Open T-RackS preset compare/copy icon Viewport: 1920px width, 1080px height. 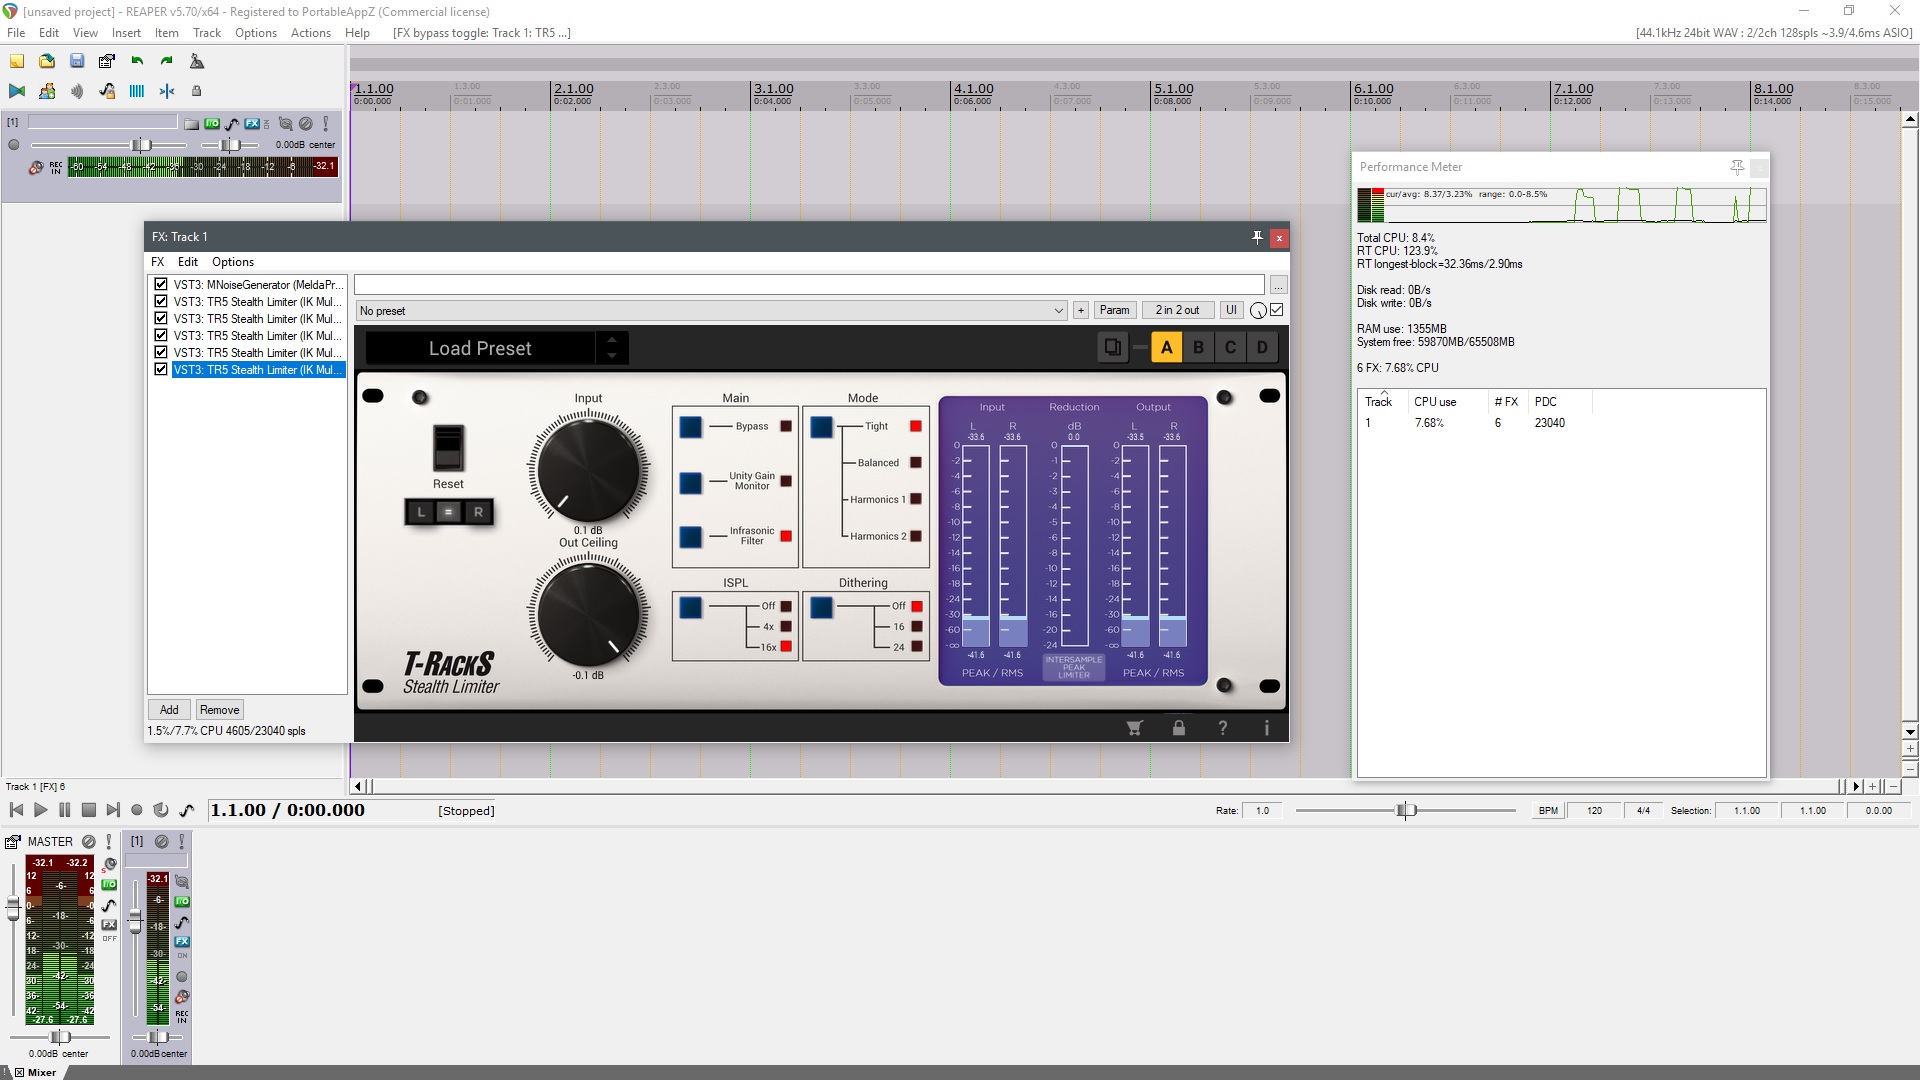1112,348
